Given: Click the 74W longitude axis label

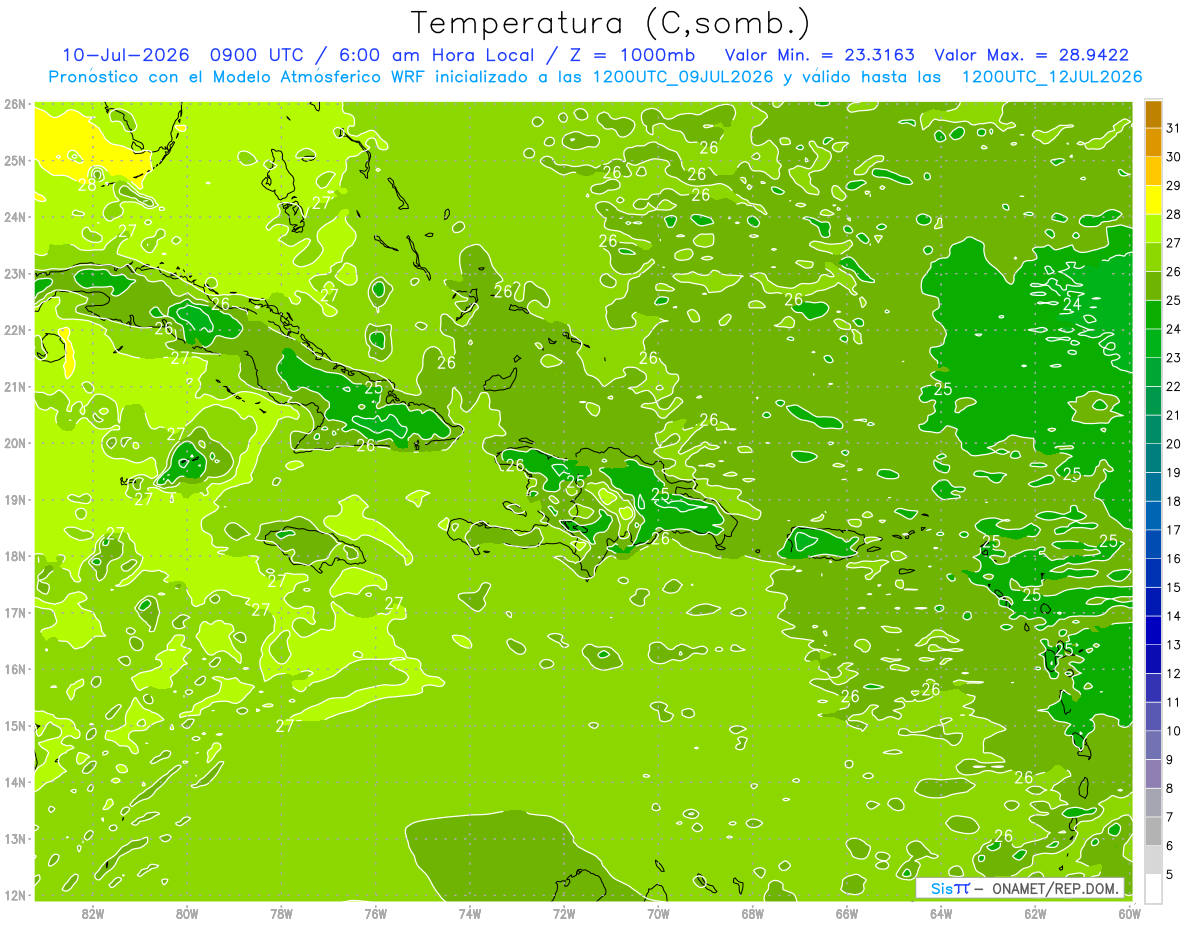Looking at the screenshot, I should point(470,913).
